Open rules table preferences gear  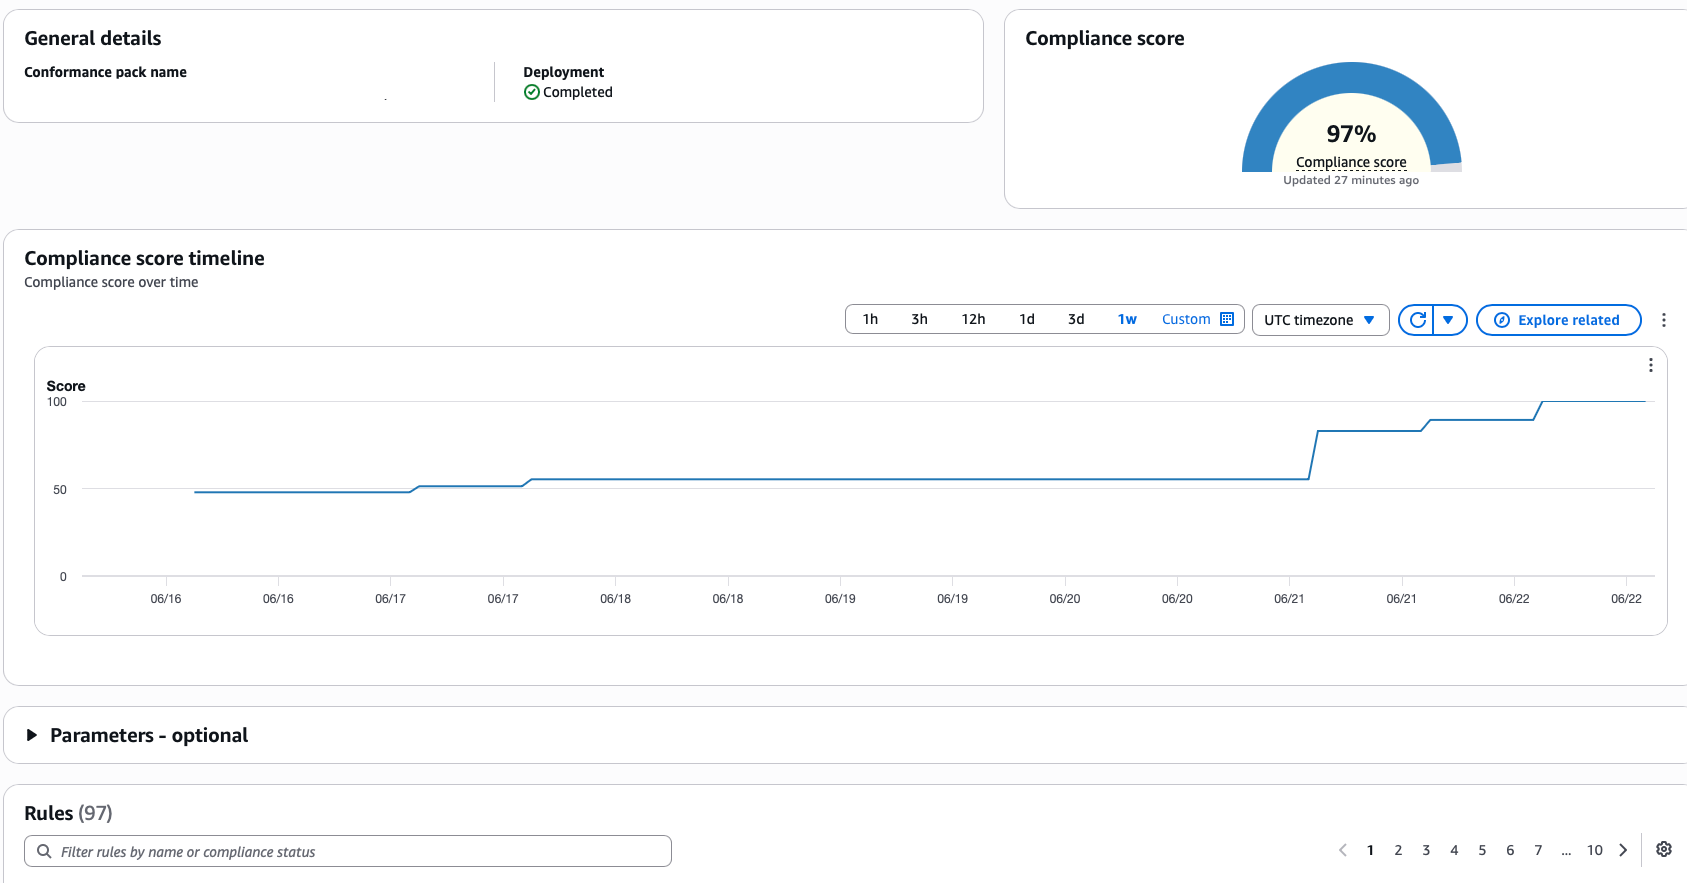tap(1664, 849)
